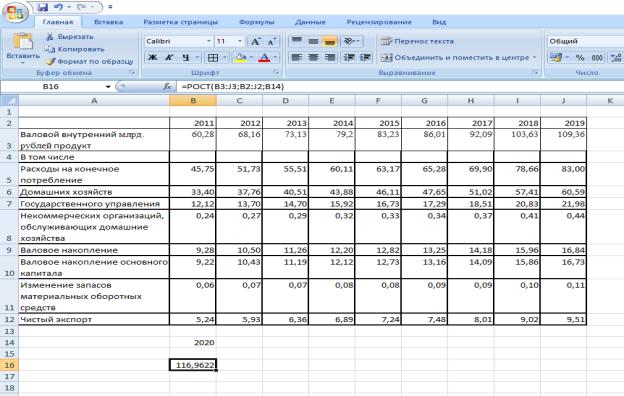The image size is (624, 396).
Task: Apply borders with the borders icon
Action: [x=213, y=58]
